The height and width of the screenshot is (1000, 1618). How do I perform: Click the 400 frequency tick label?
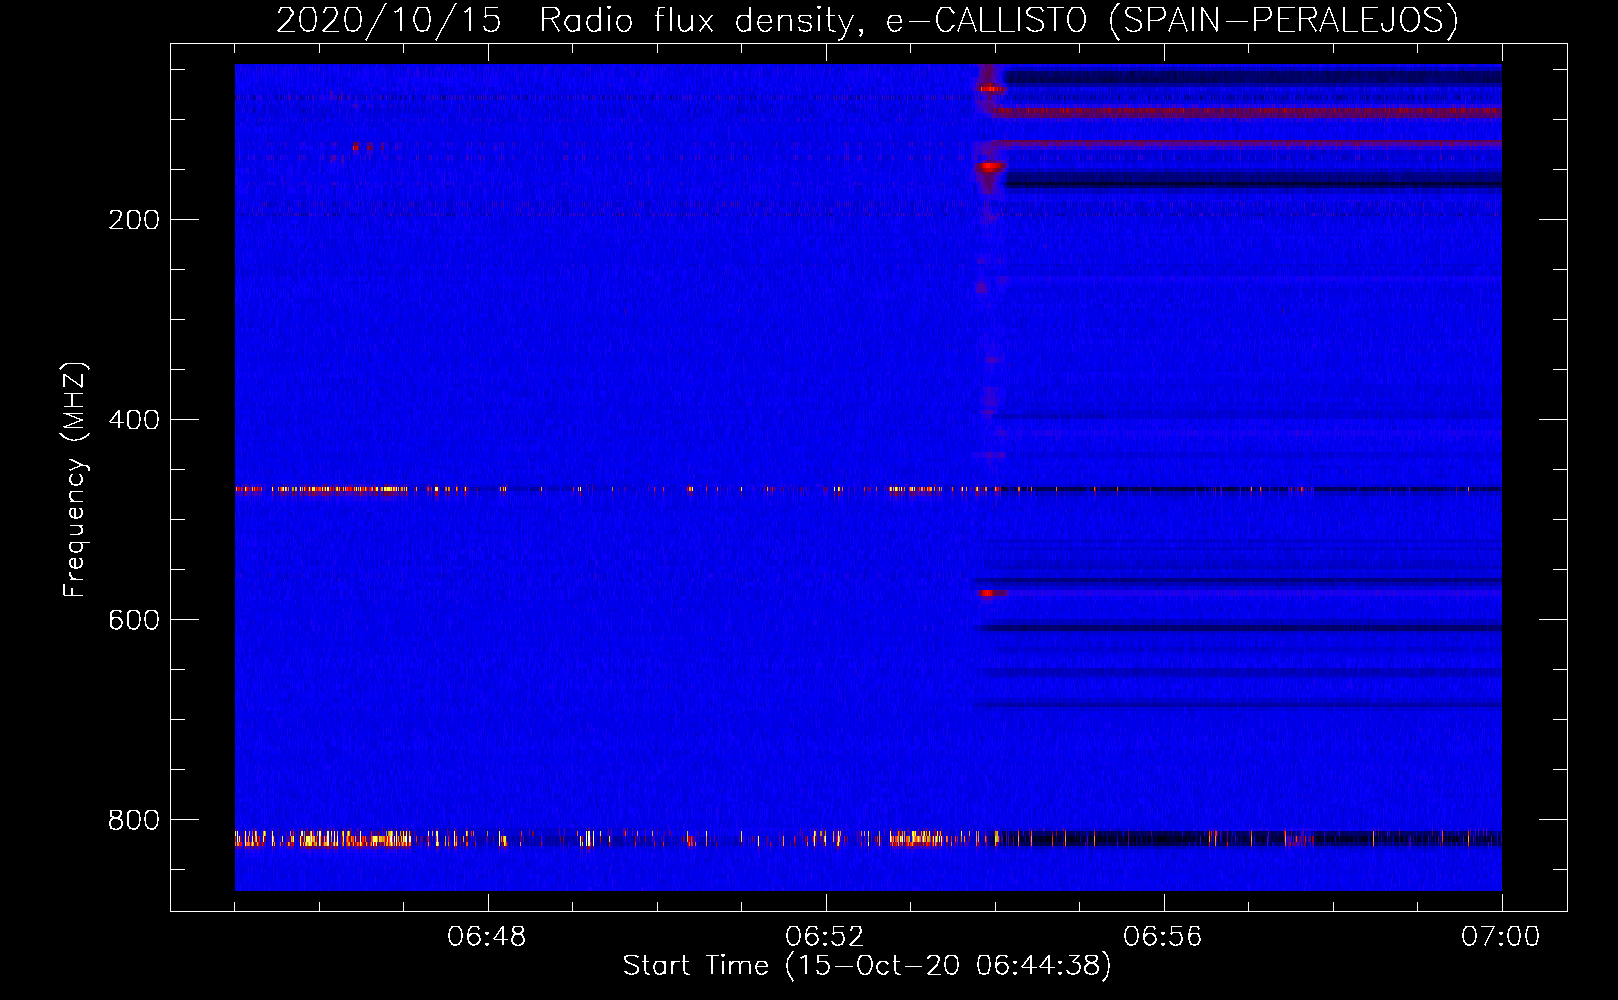pos(134,420)
